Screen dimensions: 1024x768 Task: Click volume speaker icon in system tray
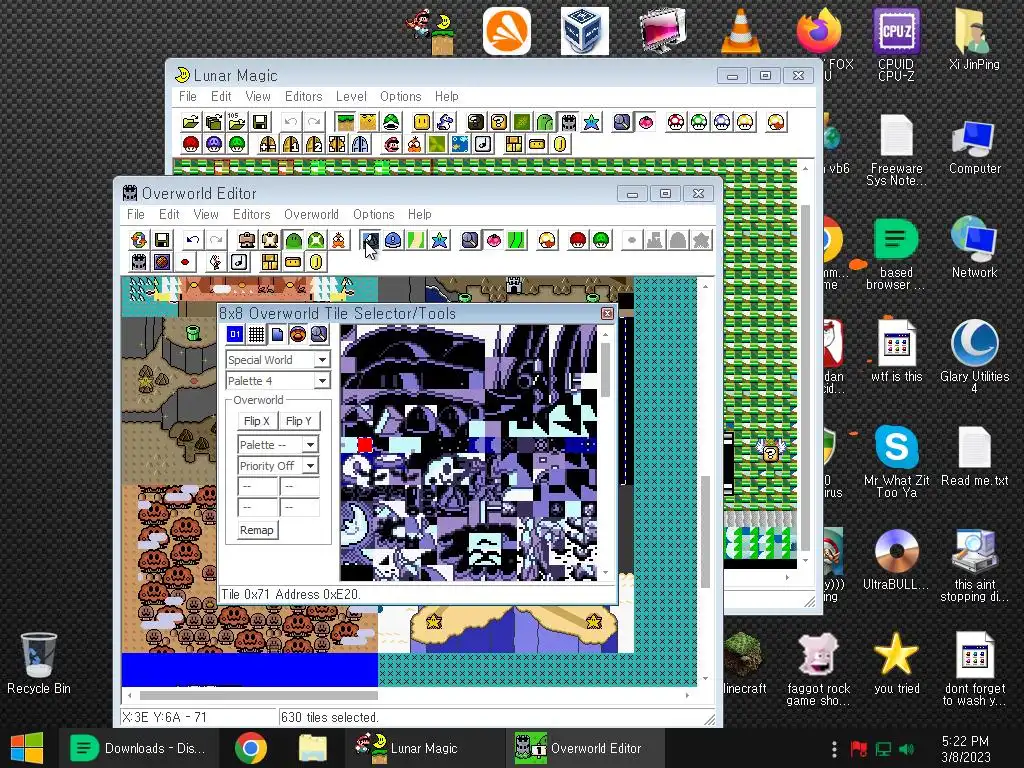pyautogui.click(x=906, y=749)
